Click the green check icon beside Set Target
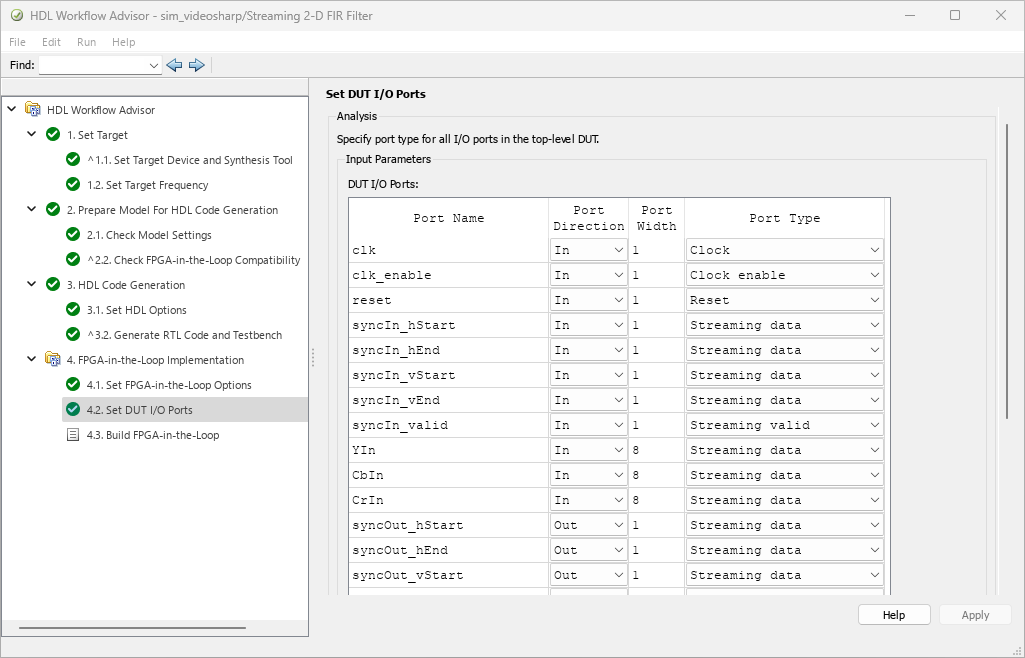 pyautogui.click(x=53, y=135)
